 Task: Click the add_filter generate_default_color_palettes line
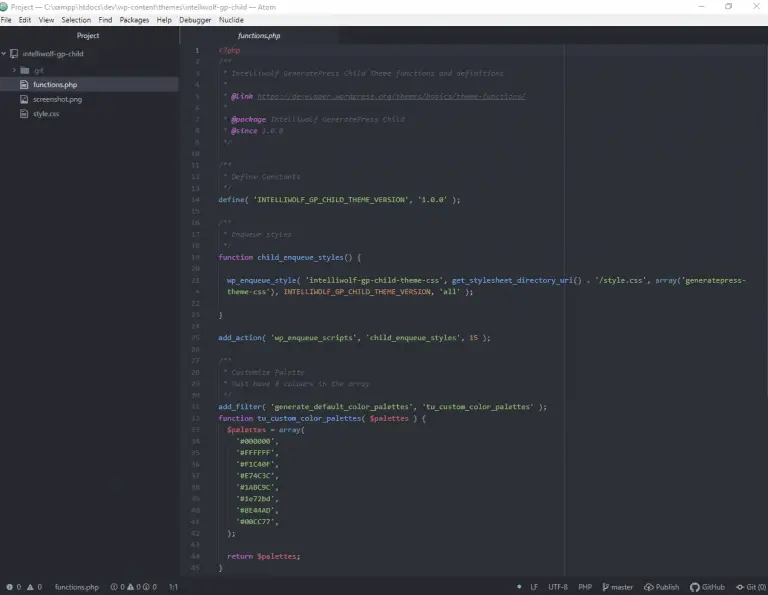[382, 407]
